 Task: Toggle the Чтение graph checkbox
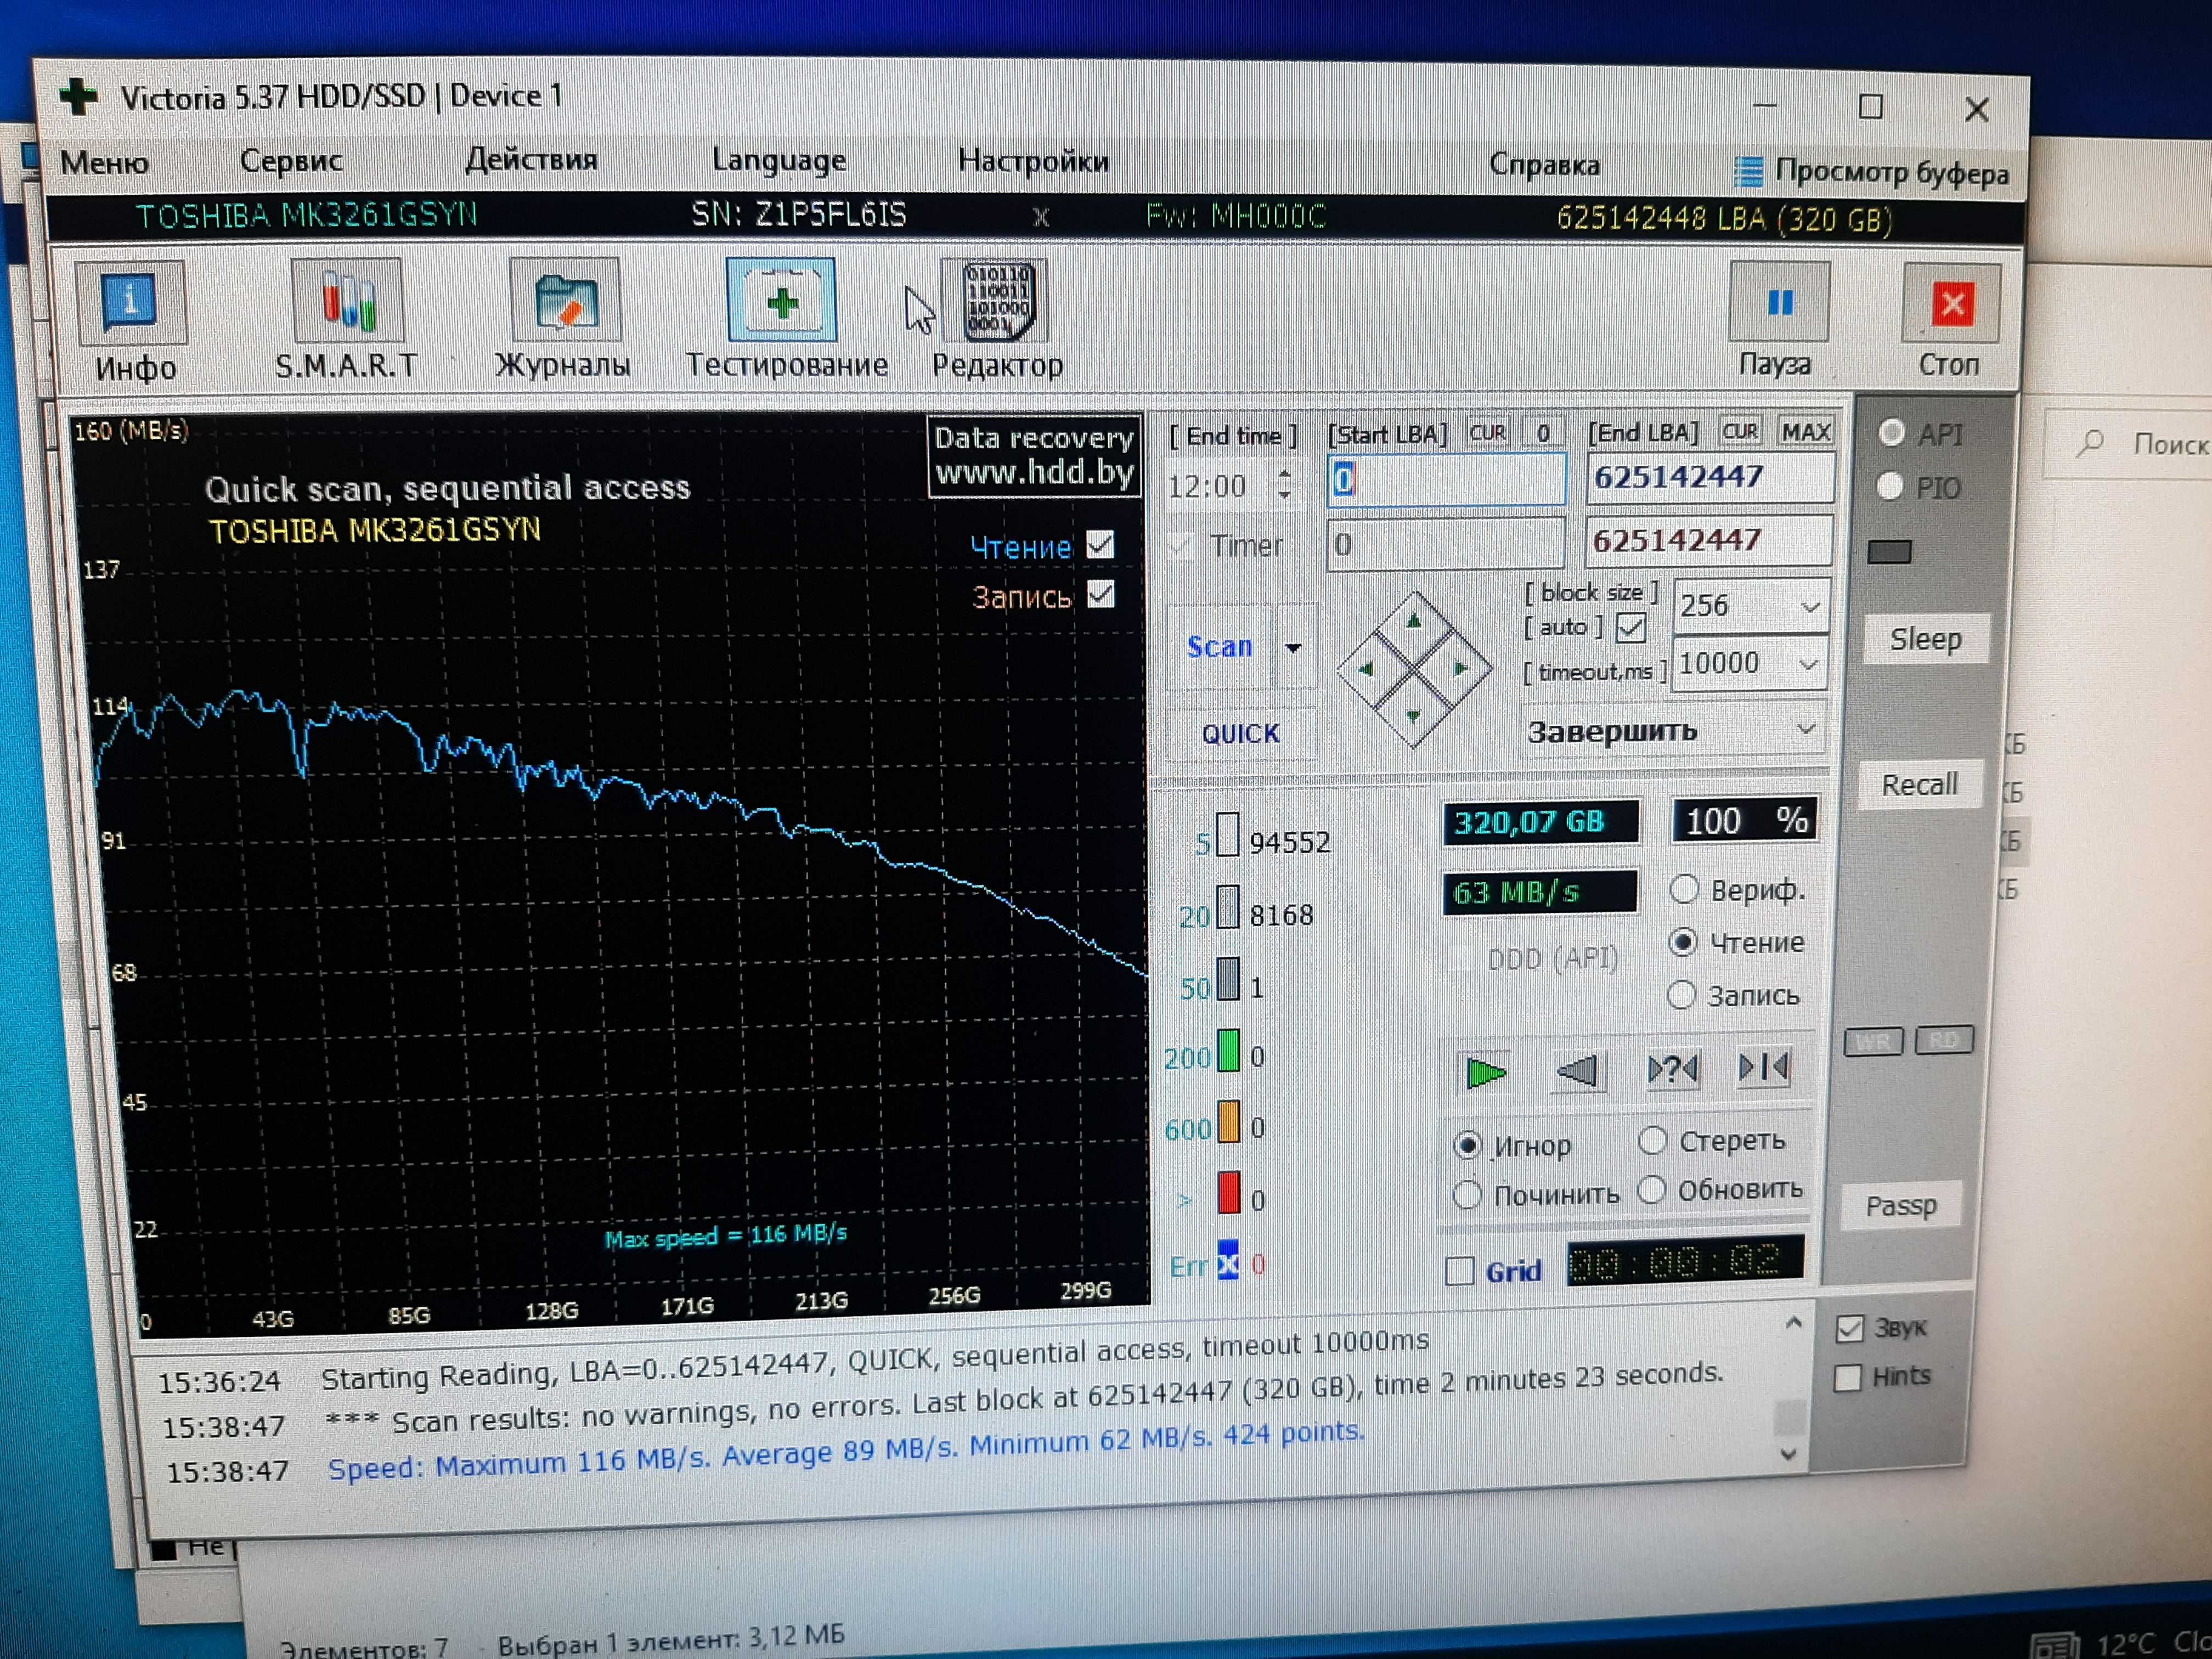click(1100, 544)
